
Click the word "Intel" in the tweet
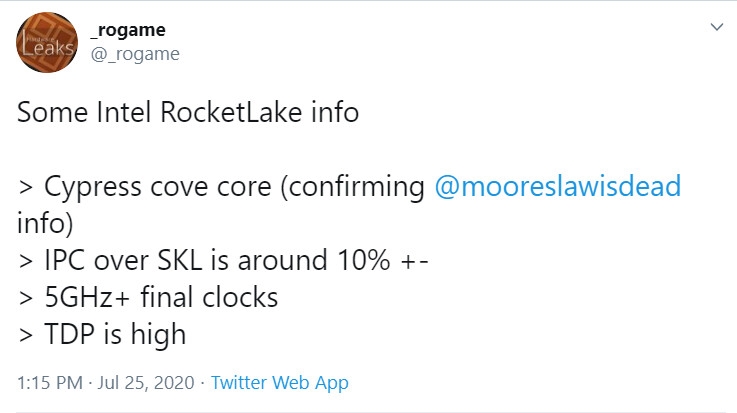(127, 113)
